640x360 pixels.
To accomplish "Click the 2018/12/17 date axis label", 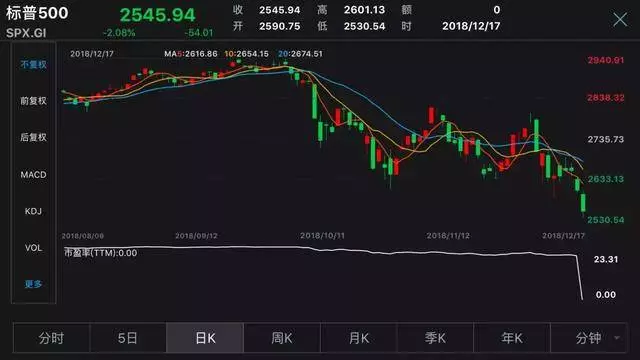I will [563, 236].
